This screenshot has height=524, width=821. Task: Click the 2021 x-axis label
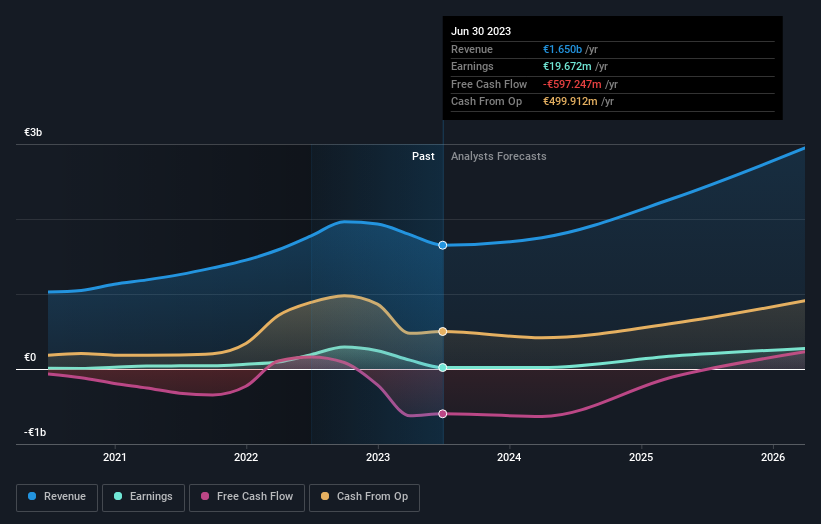tap(115, 458)
